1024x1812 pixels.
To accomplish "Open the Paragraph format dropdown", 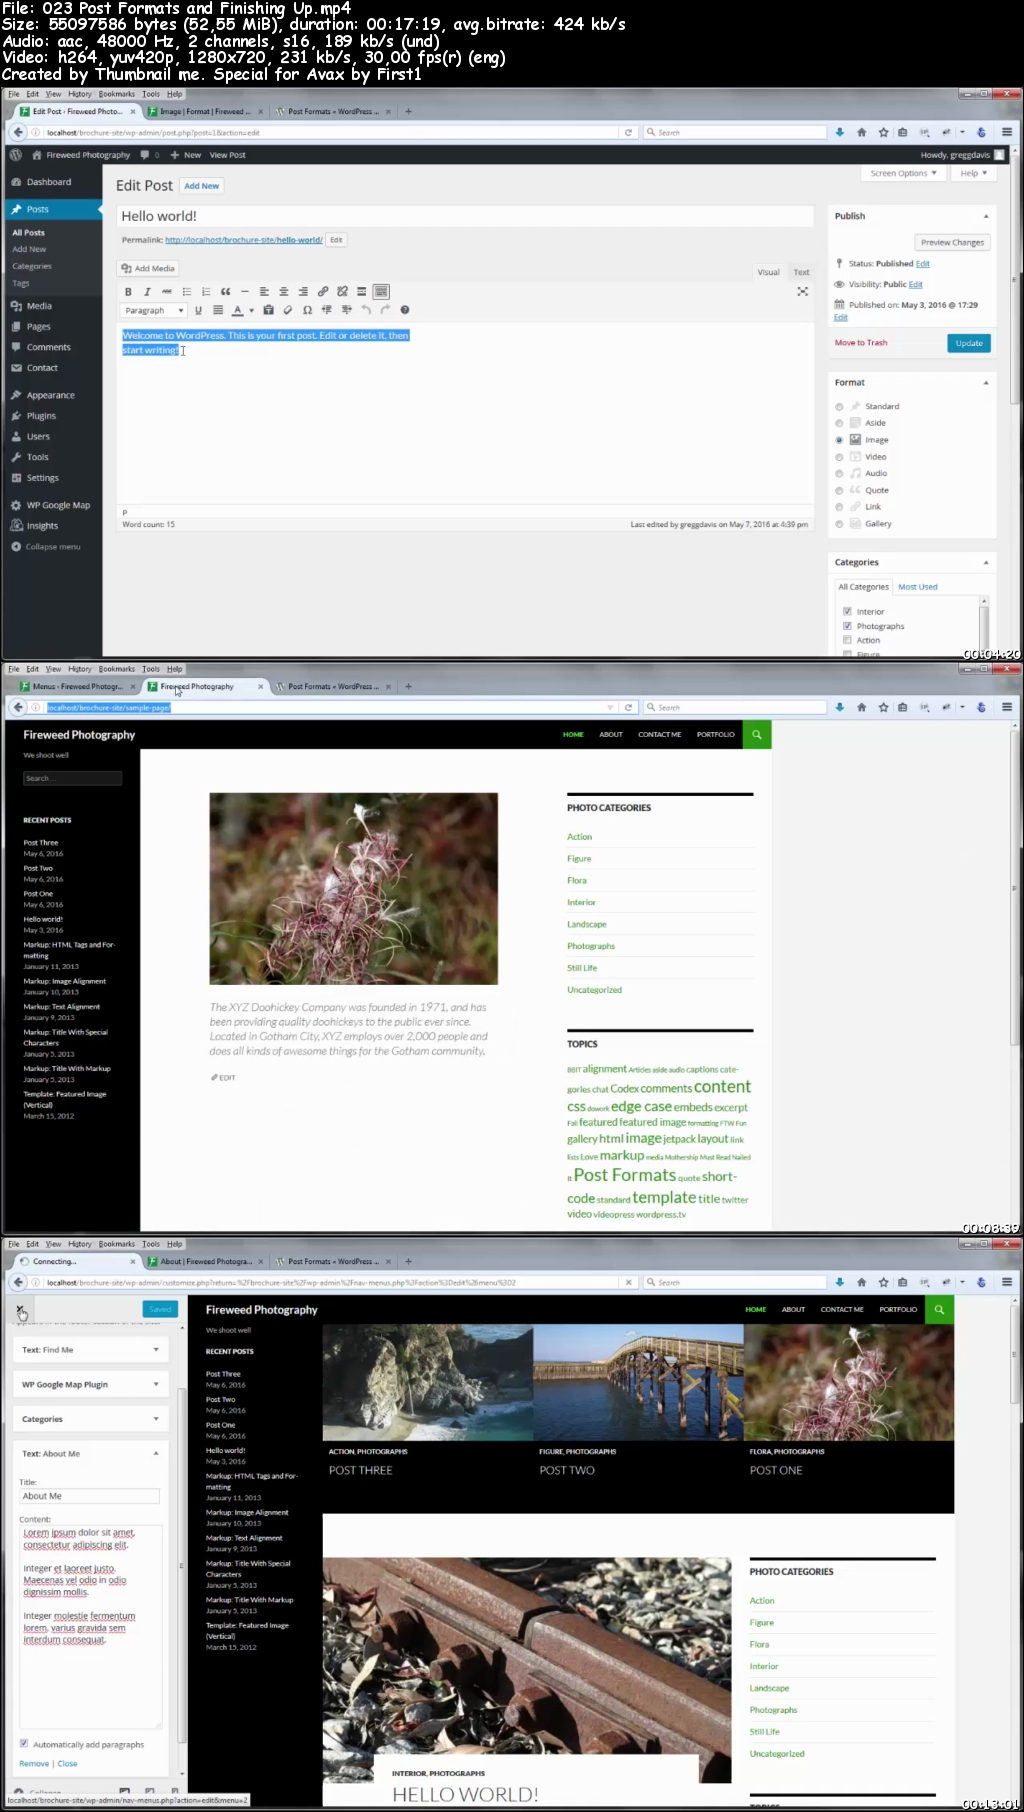I will (153, 310).
